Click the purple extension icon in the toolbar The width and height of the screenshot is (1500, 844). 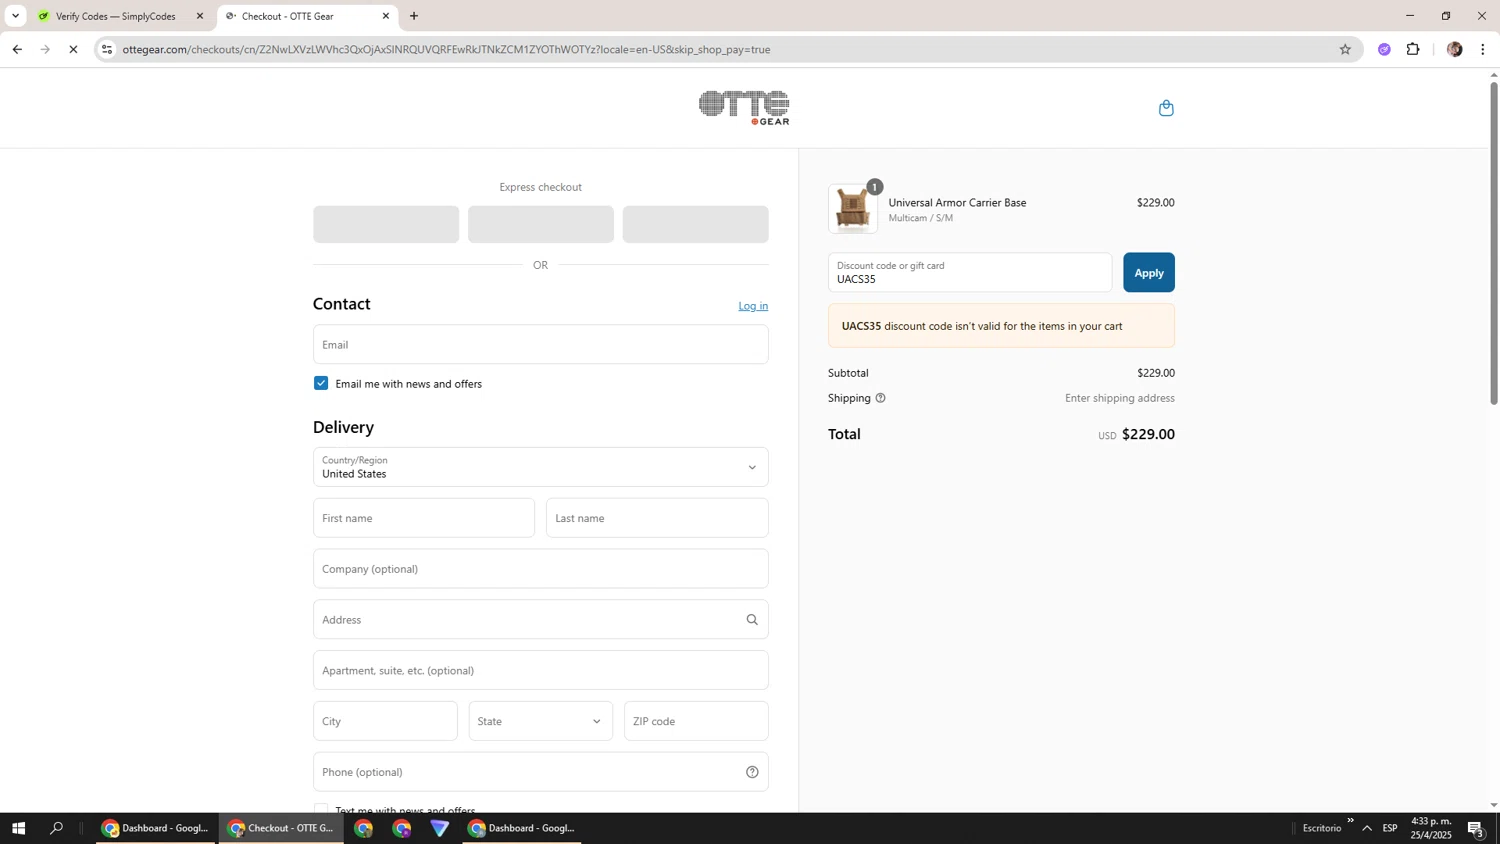tap(1384, 49)
